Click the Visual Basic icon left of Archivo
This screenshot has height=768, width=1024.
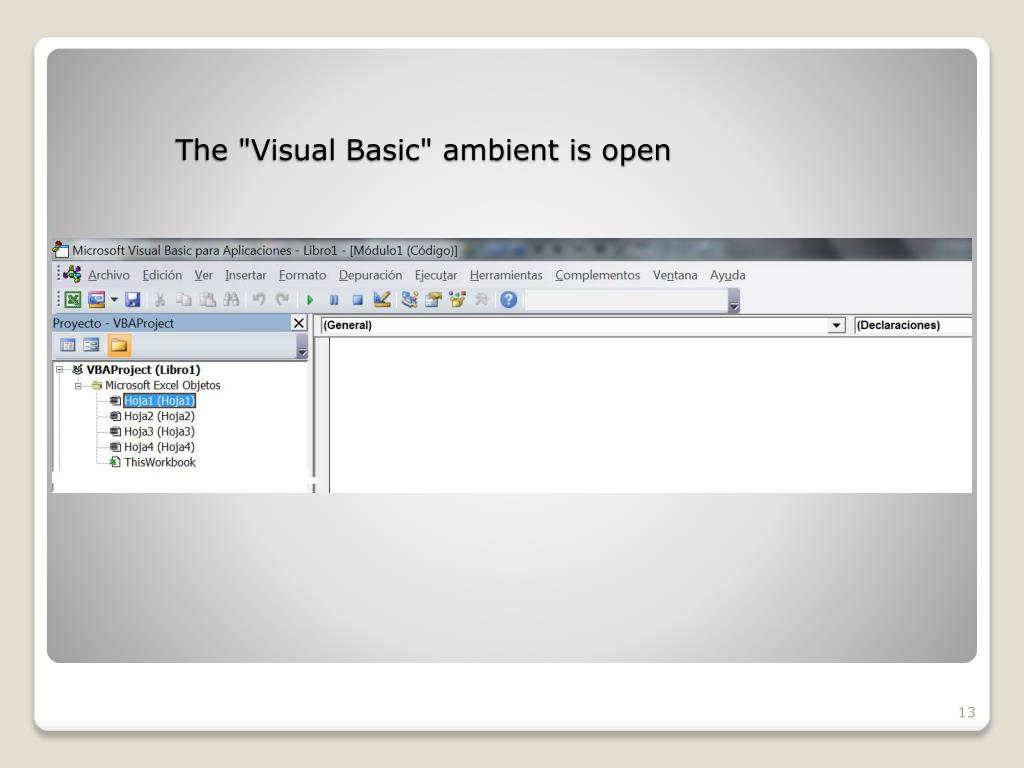pos(72,274)
